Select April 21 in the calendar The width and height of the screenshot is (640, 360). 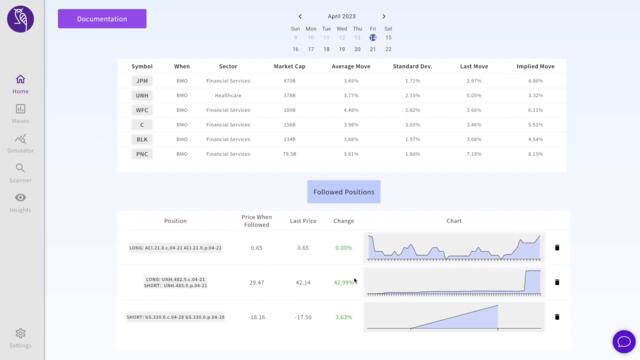coord(373,49)
